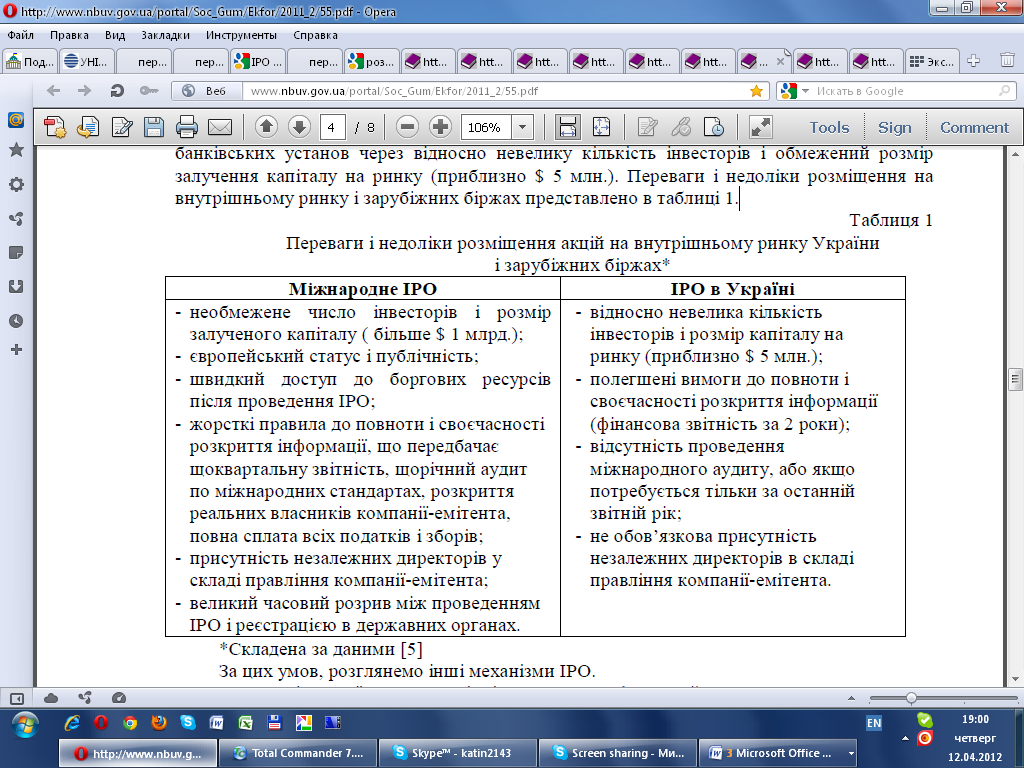This screenshot has height=768, width=1024.
Task: Zoom out with the minus button
Action: (x=407, y=127)
